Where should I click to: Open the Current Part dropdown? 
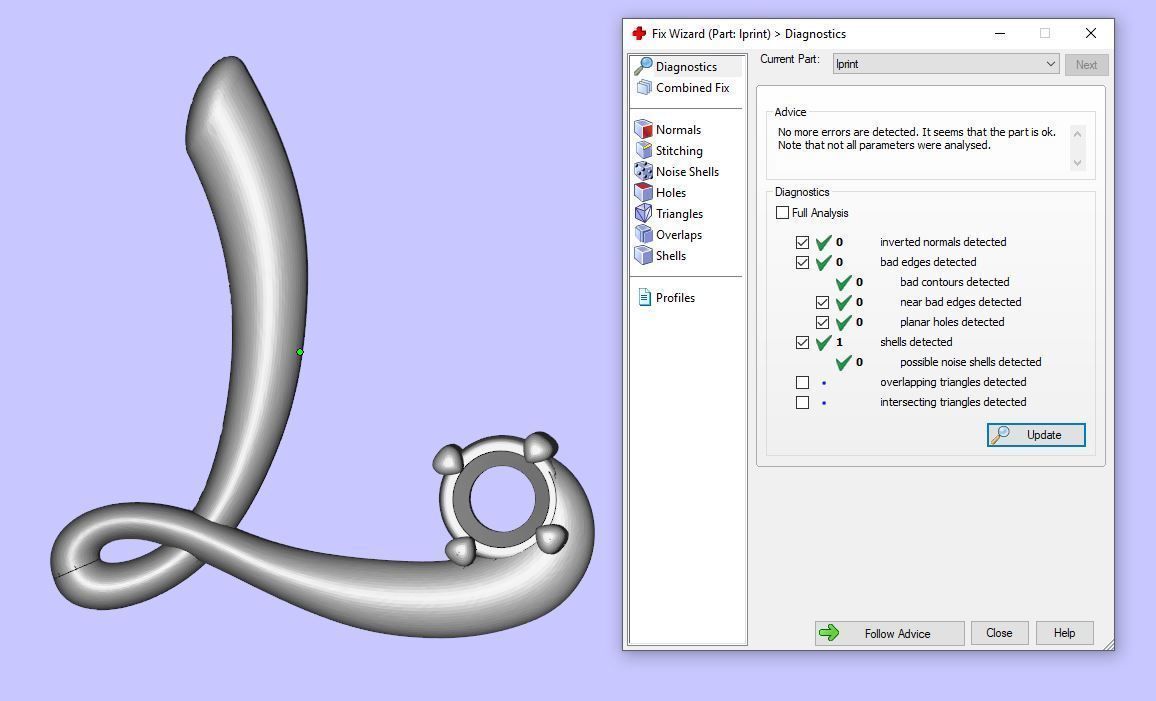pos(946,64)
